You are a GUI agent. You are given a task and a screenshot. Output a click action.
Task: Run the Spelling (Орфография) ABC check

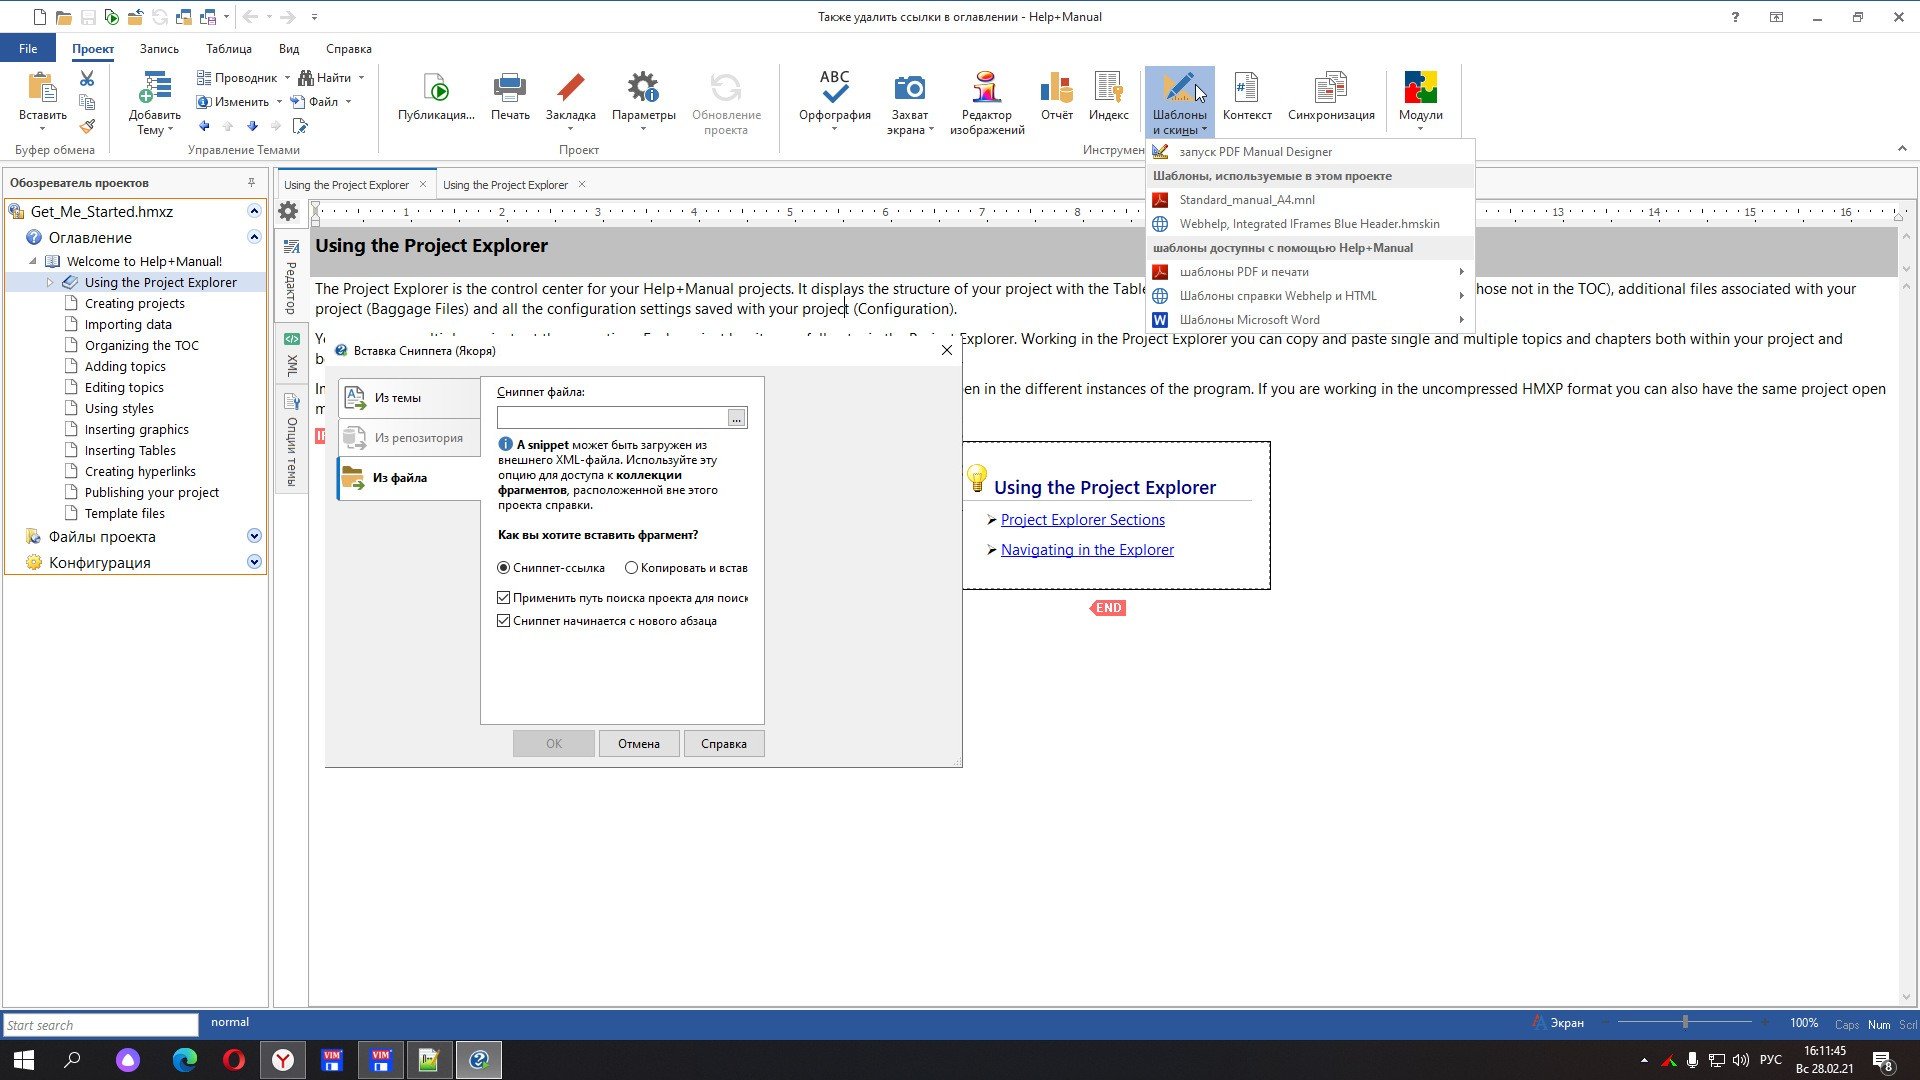(x=834, y=88)
